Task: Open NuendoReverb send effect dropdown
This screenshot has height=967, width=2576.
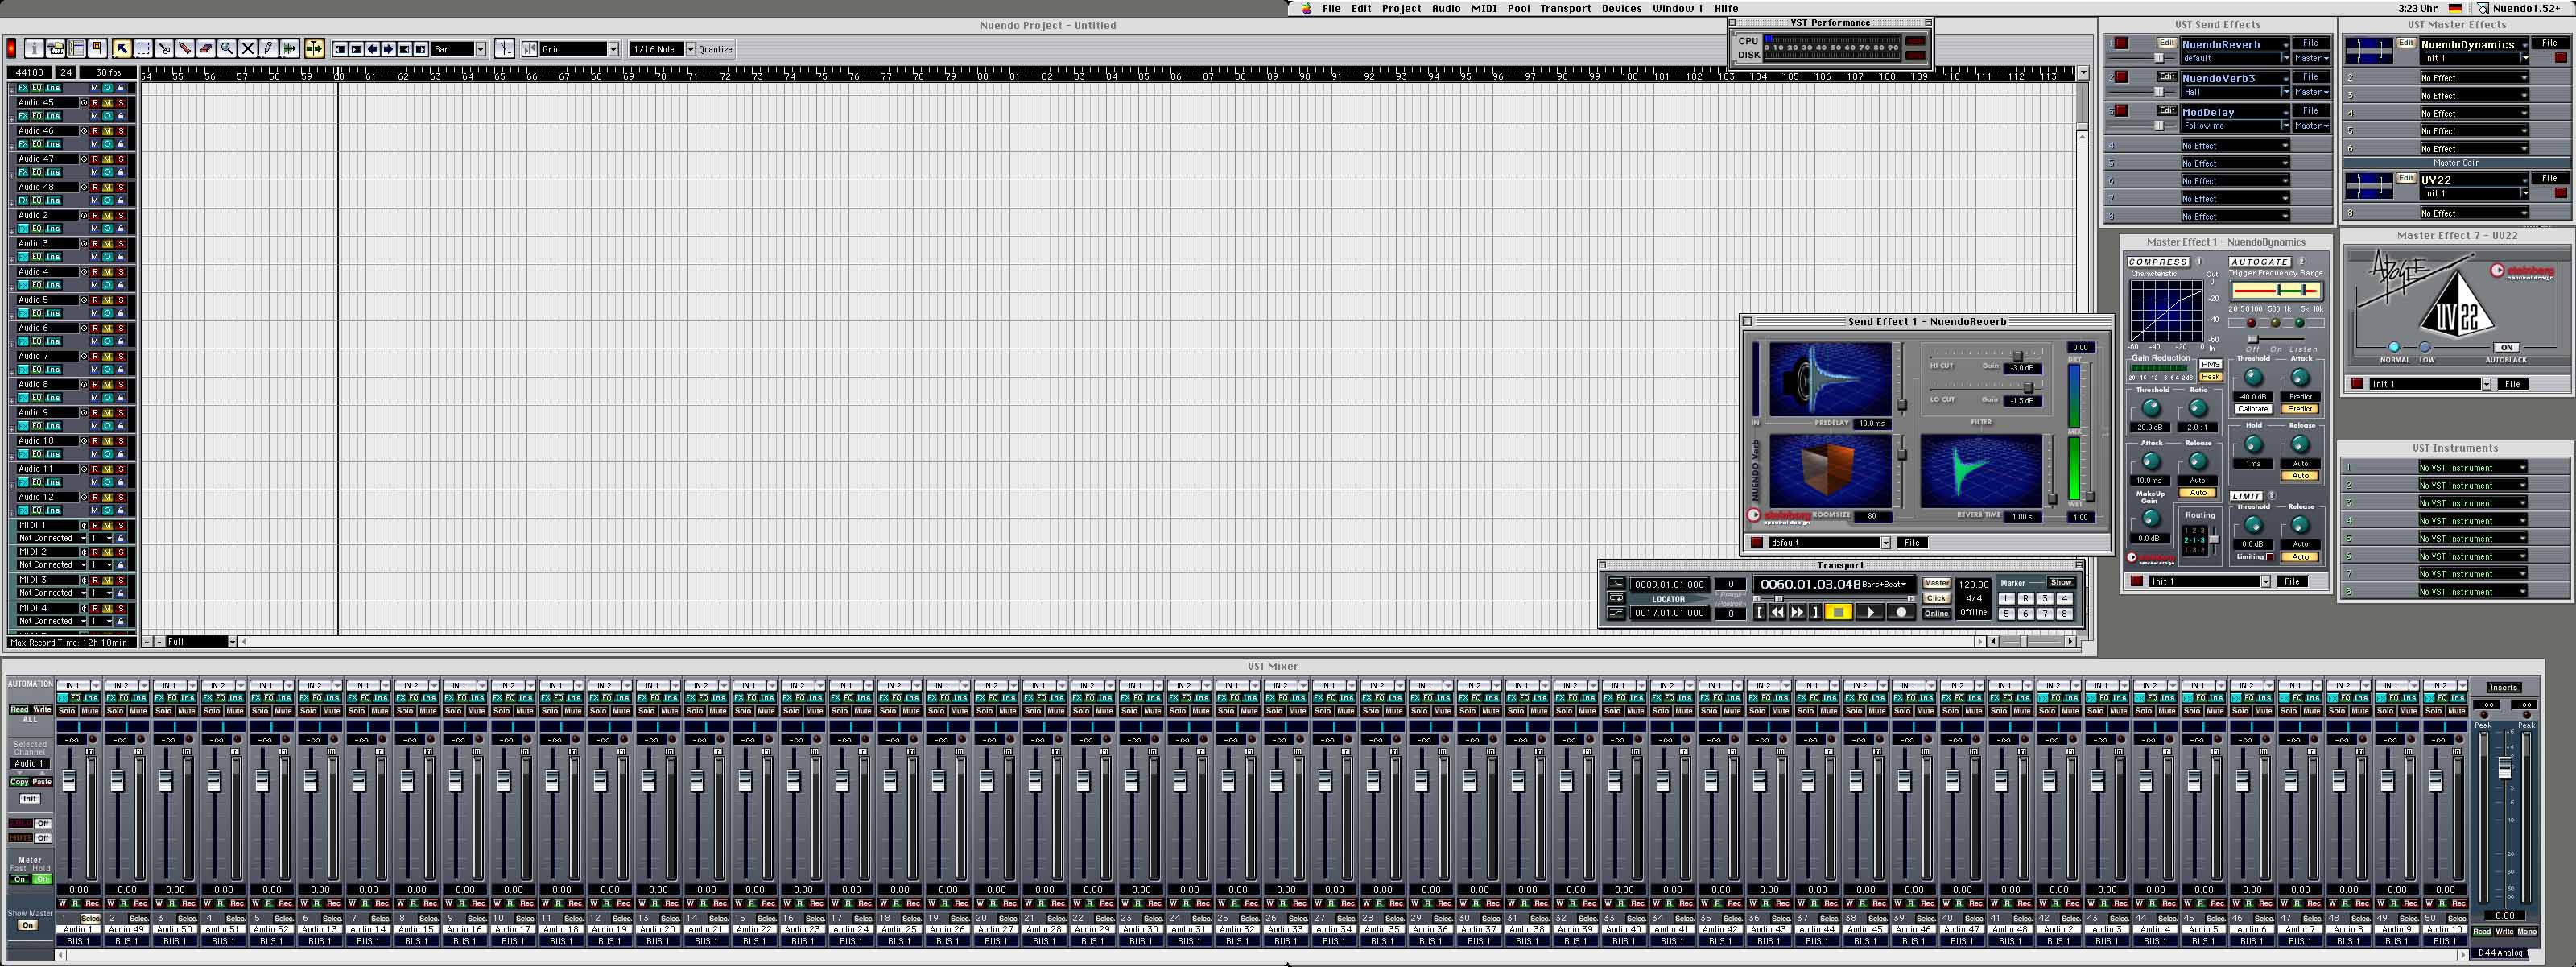Action: (x=2234, y=44)
